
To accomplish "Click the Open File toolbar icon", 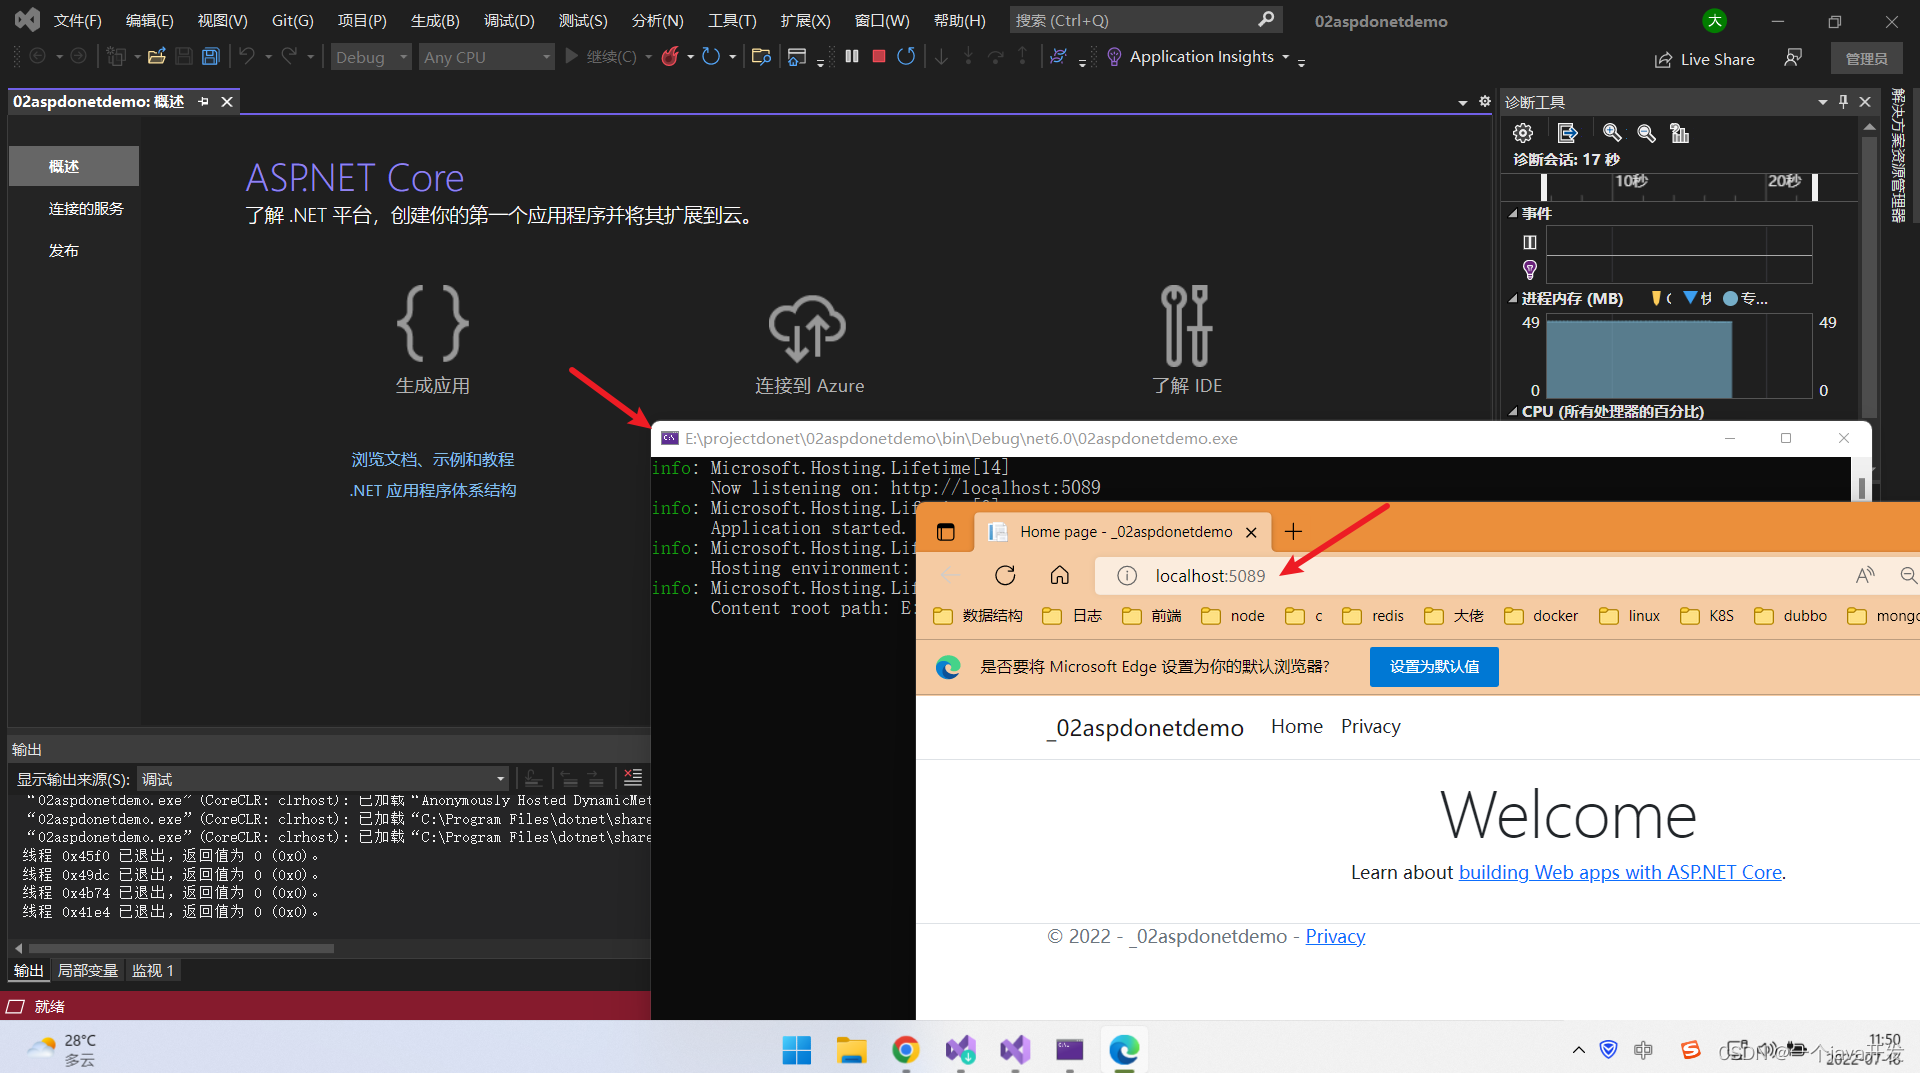I will click(x=156, y=57).
